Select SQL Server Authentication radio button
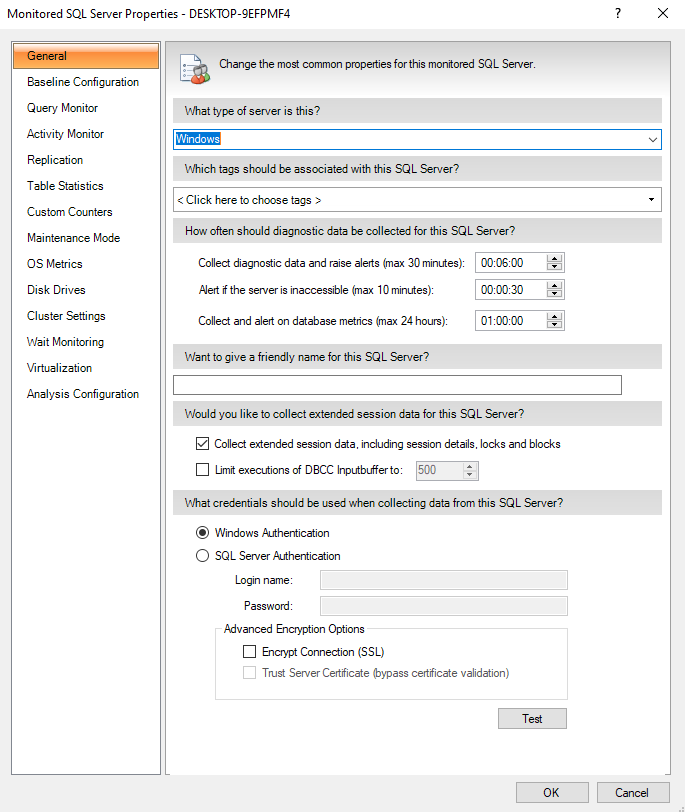 pos(203,556)
